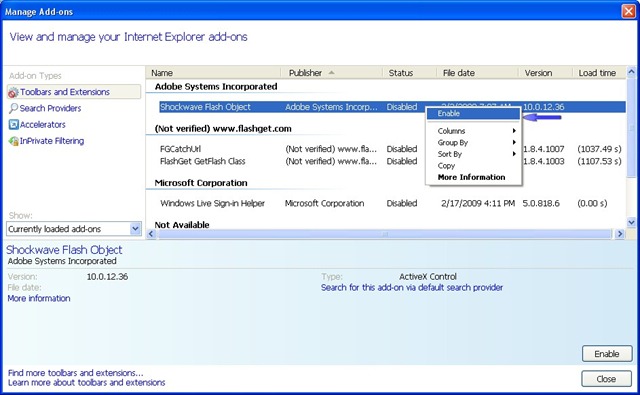Screen dimensions: 640x395
Task: Open Accelerators category
Action: 42,124
